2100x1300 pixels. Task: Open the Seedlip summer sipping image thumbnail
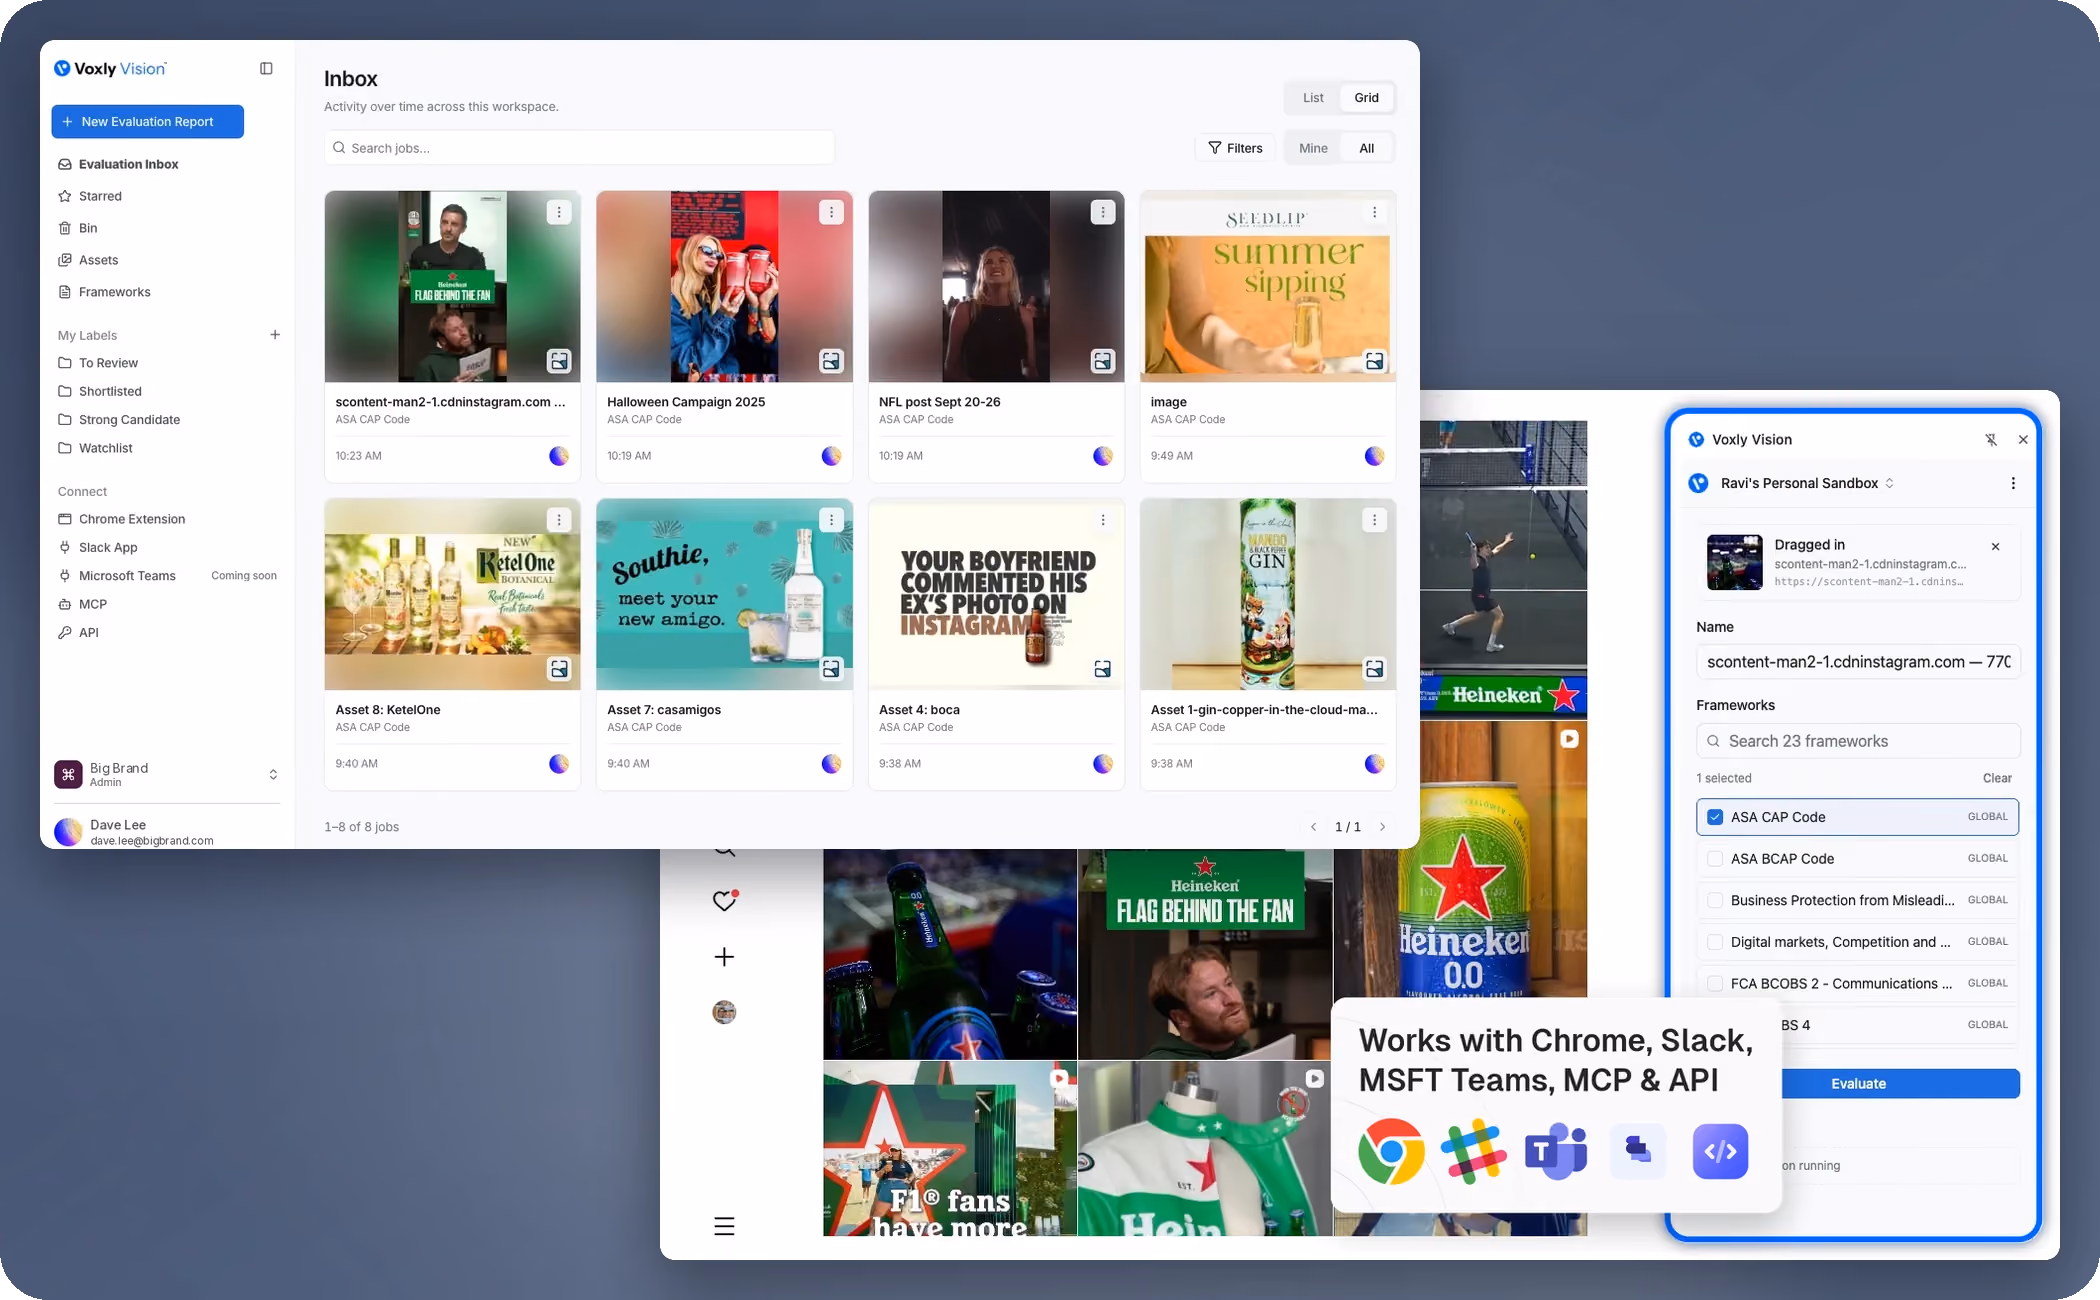(x=1267, y=286)
